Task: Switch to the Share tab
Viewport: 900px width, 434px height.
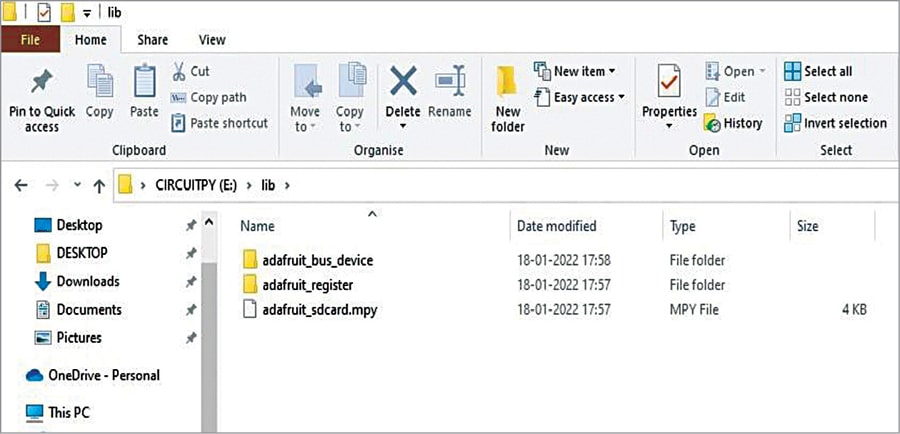Action: click(152, 40)
